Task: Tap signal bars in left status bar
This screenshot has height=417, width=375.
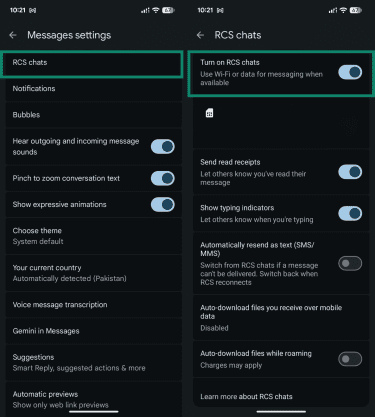Action: point(145,10)
